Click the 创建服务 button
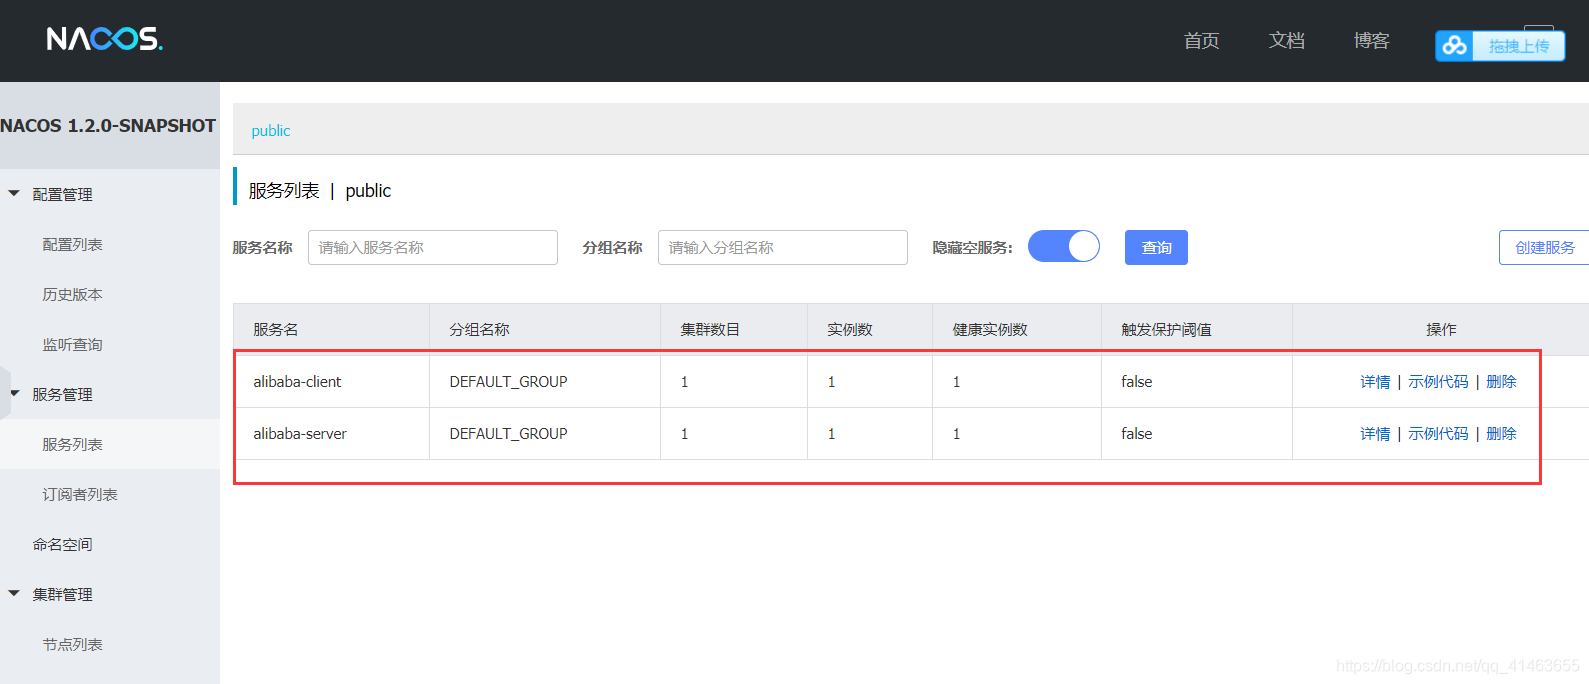The height and width of the screenshot is (684, 1589). (x=1544, y=247)
